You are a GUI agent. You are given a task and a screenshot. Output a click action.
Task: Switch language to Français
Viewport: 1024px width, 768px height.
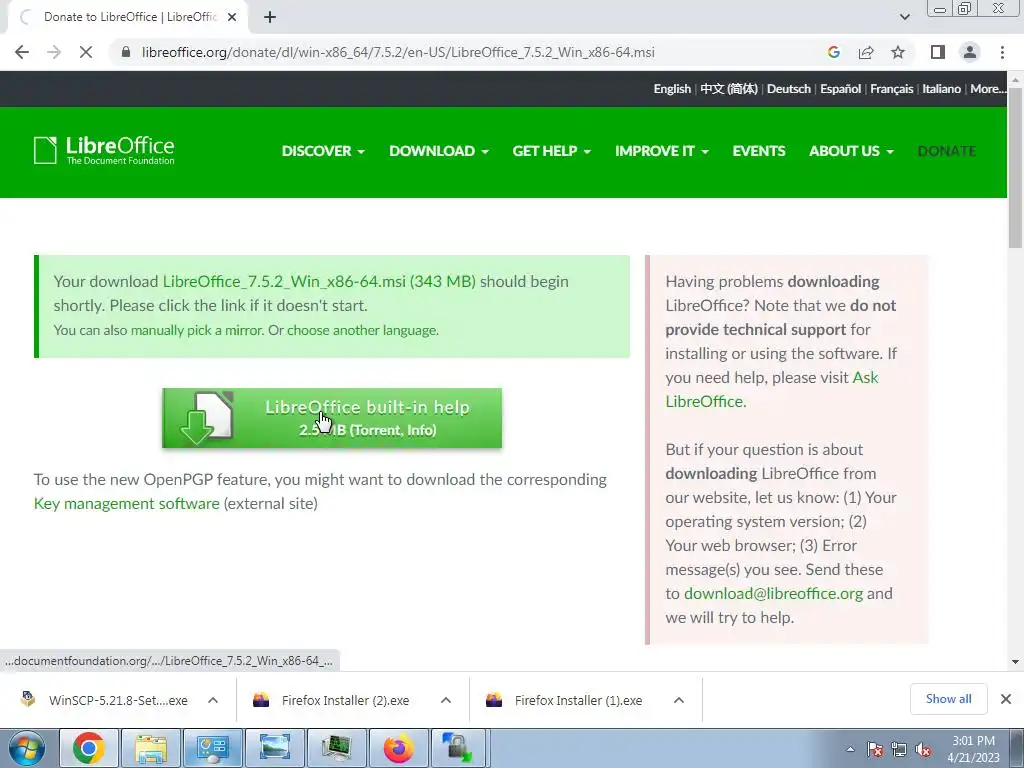point(891,89)
